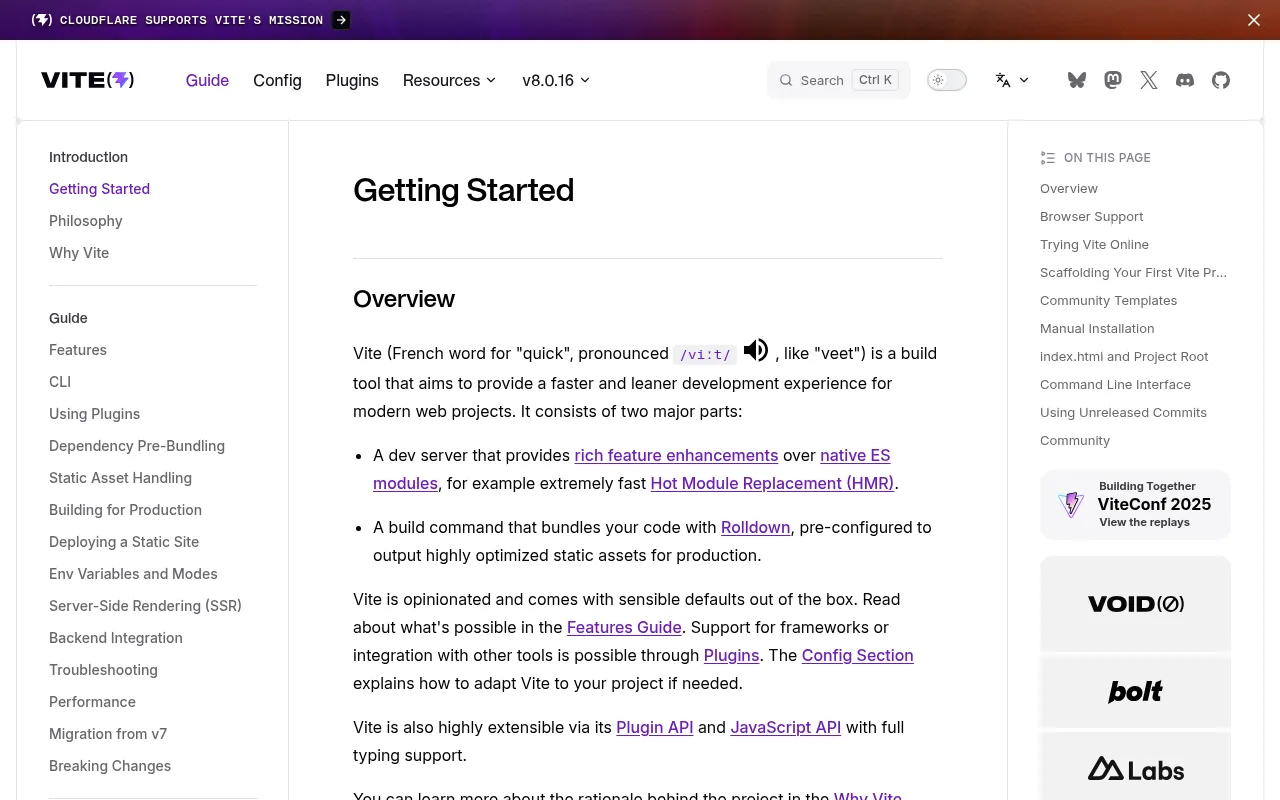
Task: Play the Vite pronunciation speaker icon
Action: click(x=756, y=350)
